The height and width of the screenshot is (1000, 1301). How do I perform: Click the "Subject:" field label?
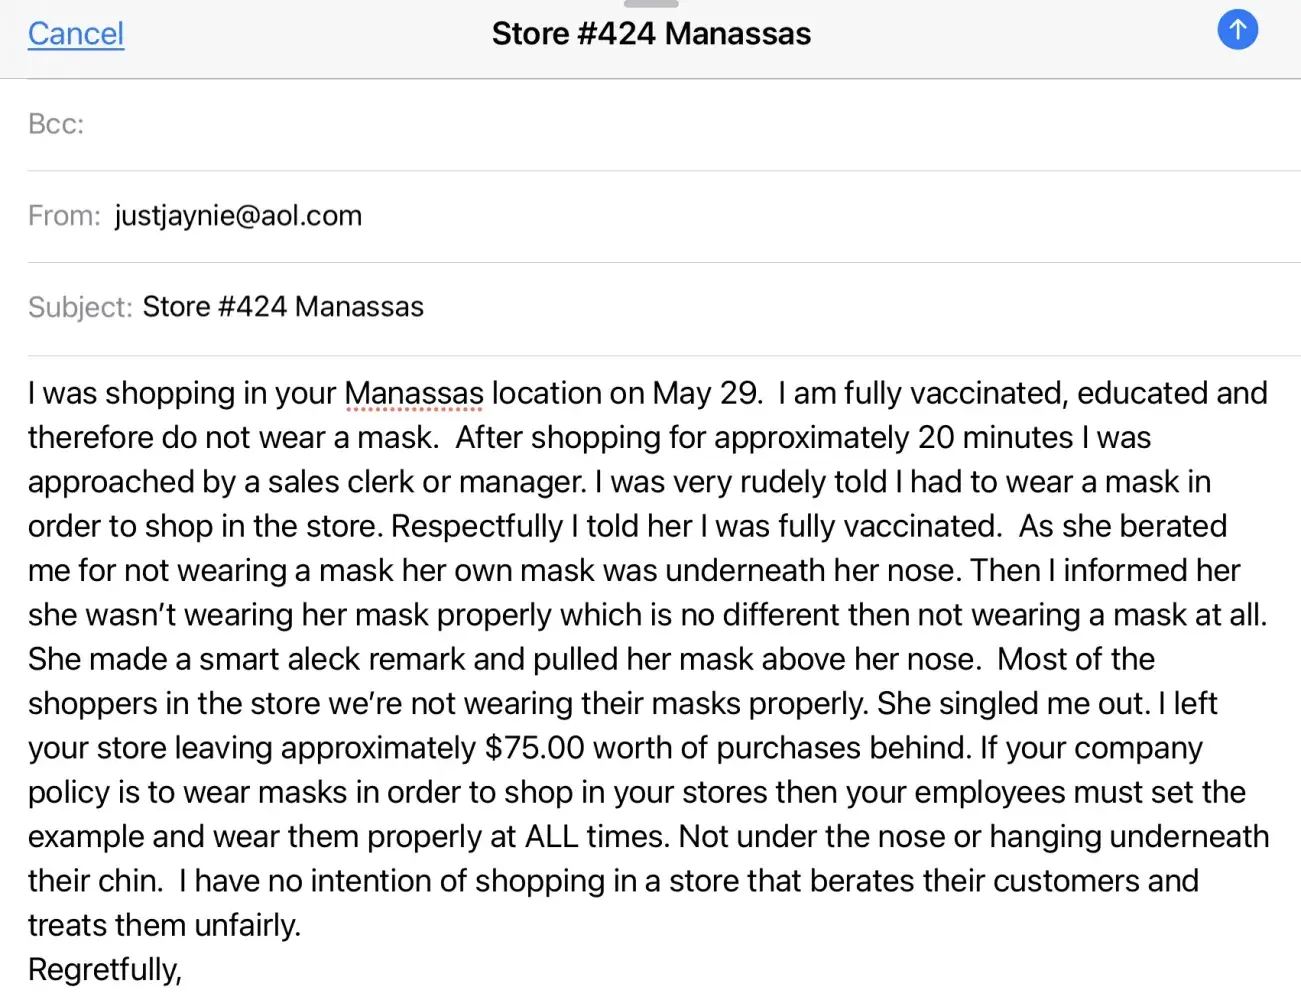click(x=80, y=307)
